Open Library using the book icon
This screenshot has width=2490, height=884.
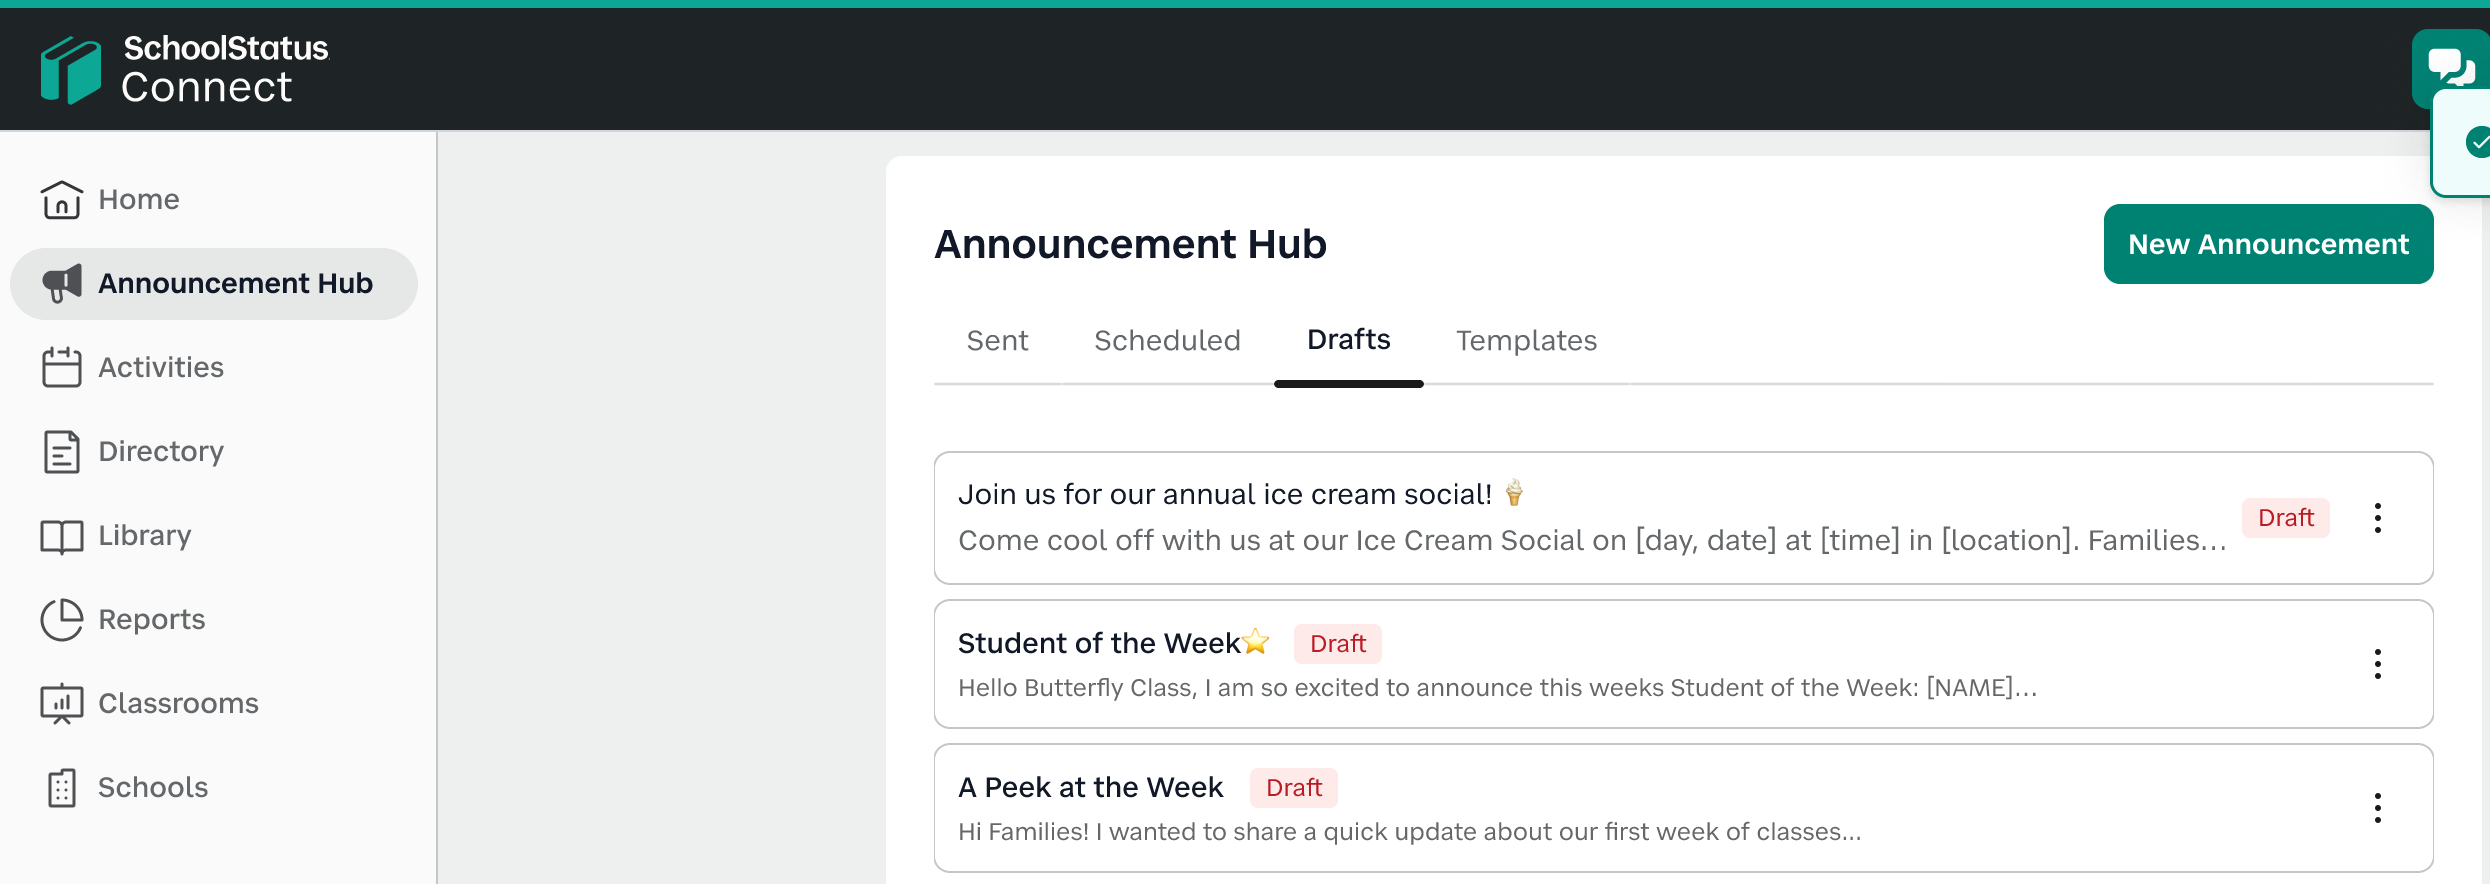[61, 536]
